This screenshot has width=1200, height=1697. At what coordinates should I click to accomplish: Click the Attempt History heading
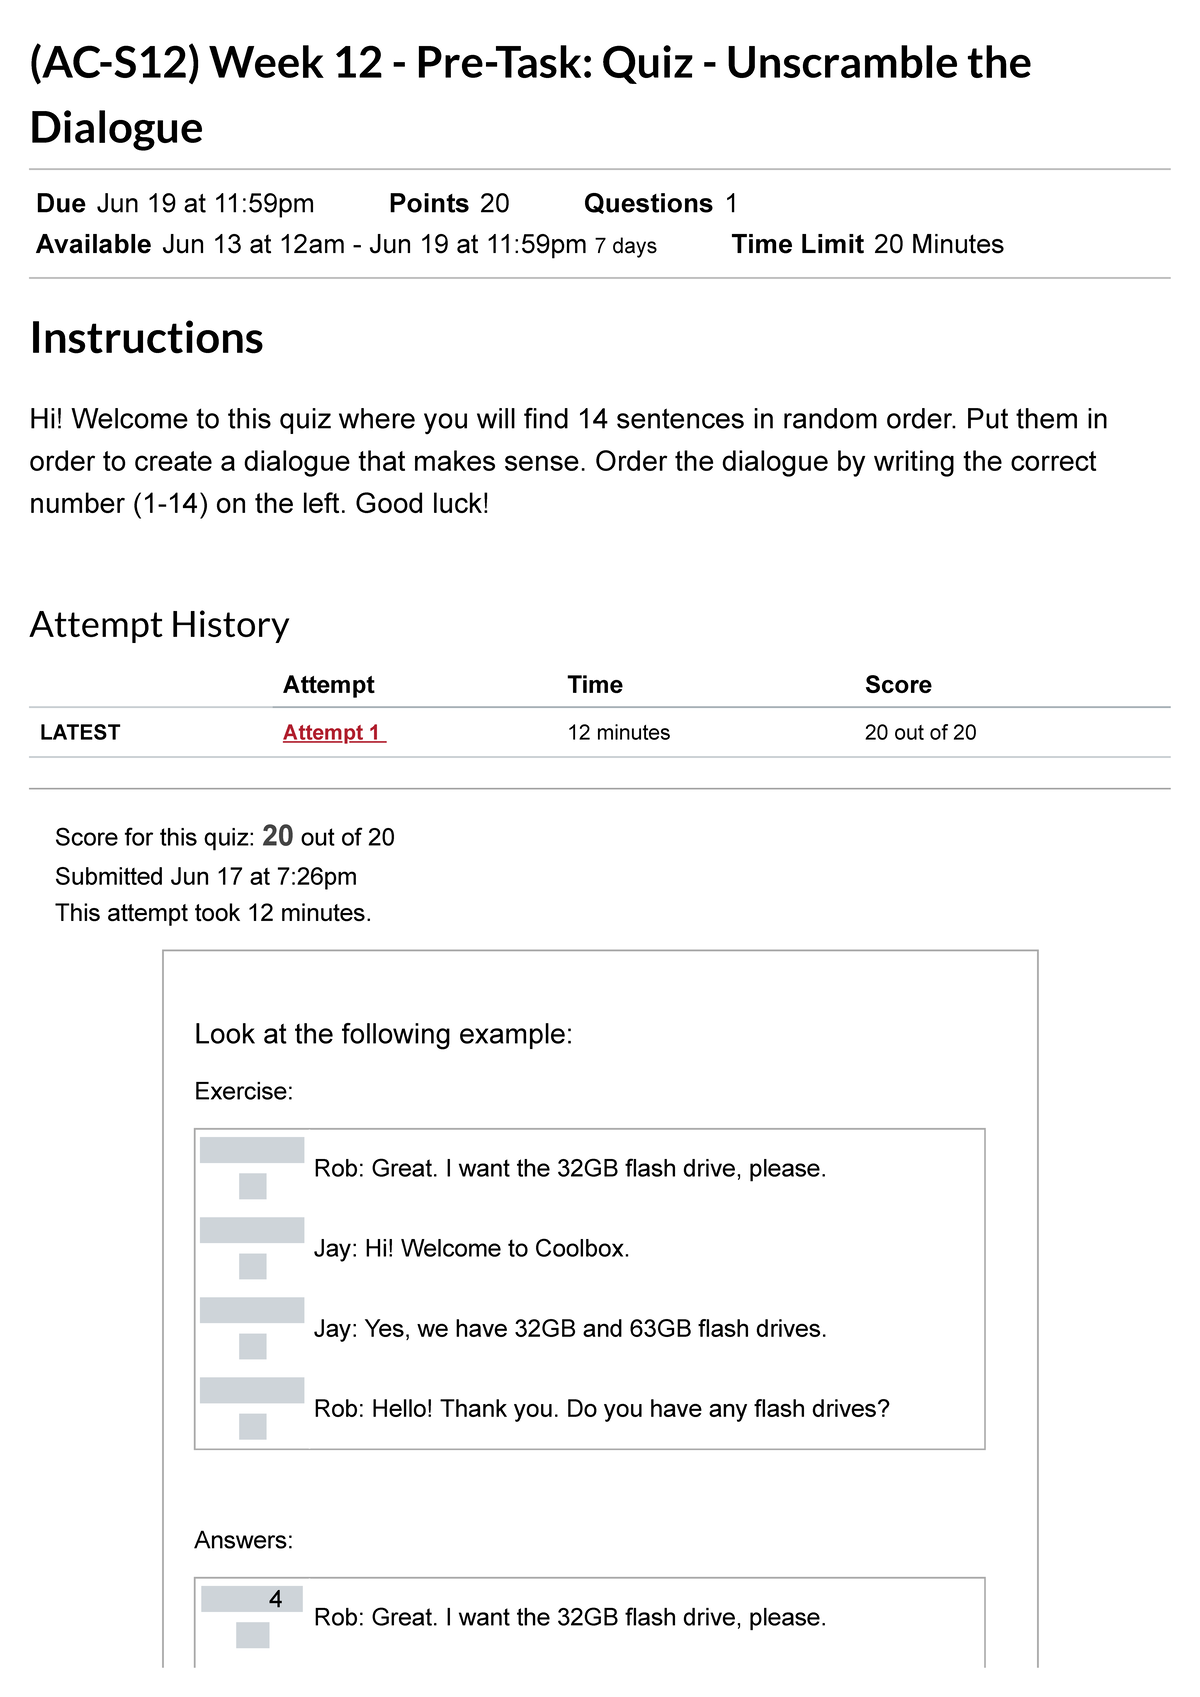coord(158,624)
